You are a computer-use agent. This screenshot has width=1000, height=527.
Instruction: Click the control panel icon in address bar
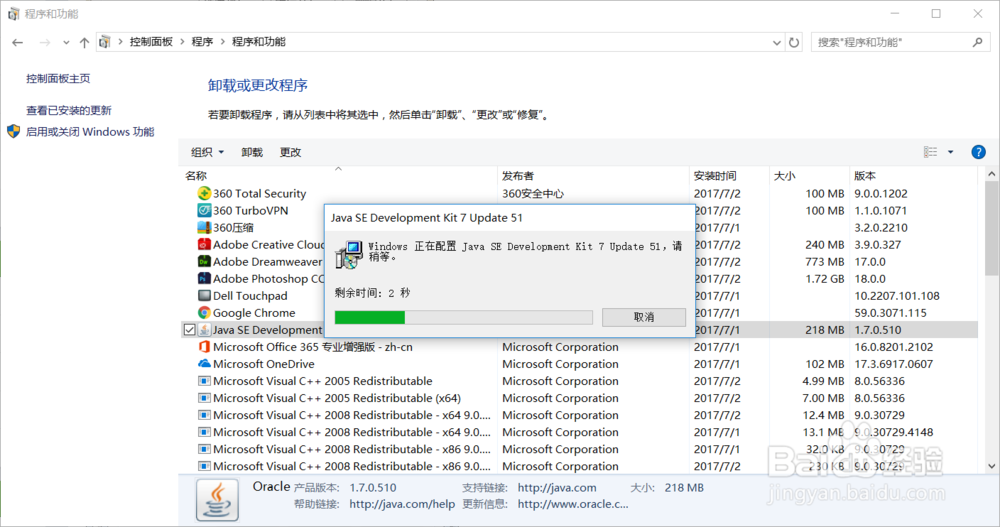point(105,42)
